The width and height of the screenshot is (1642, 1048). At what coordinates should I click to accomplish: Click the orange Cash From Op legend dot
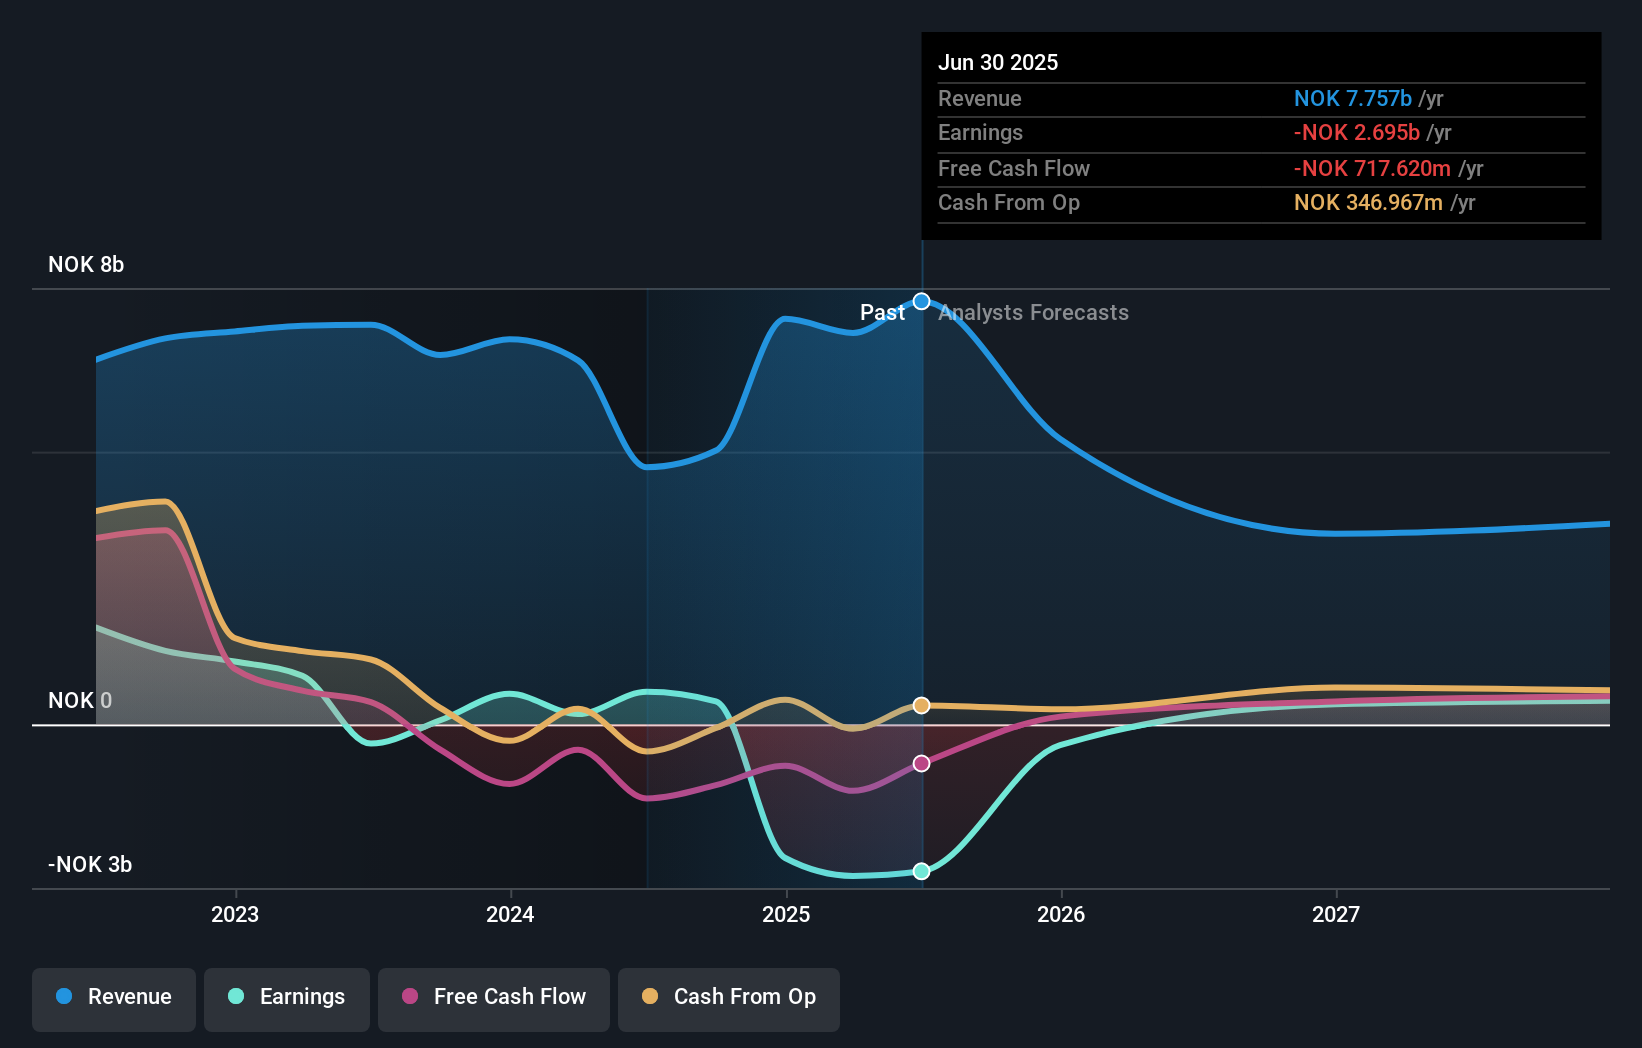(651, 997)
